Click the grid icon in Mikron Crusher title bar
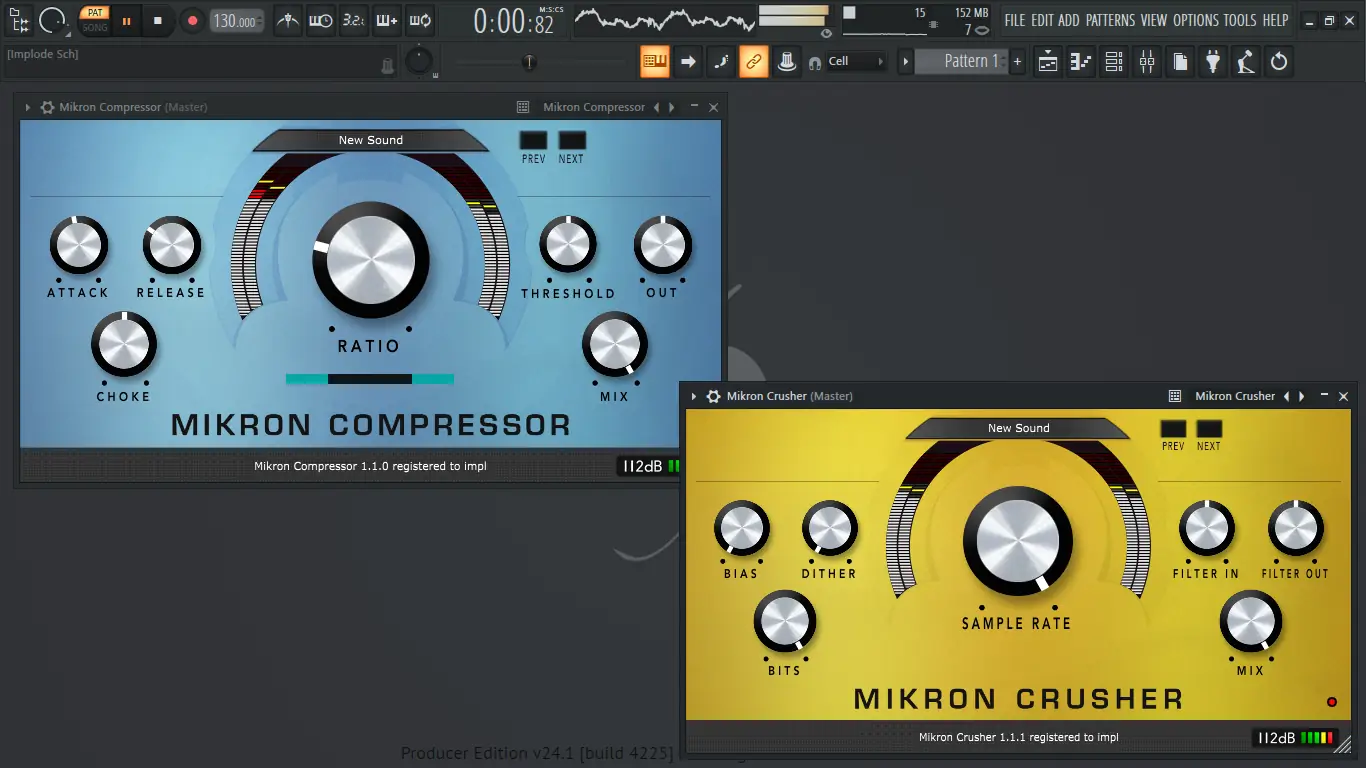 coord(1175,396)
